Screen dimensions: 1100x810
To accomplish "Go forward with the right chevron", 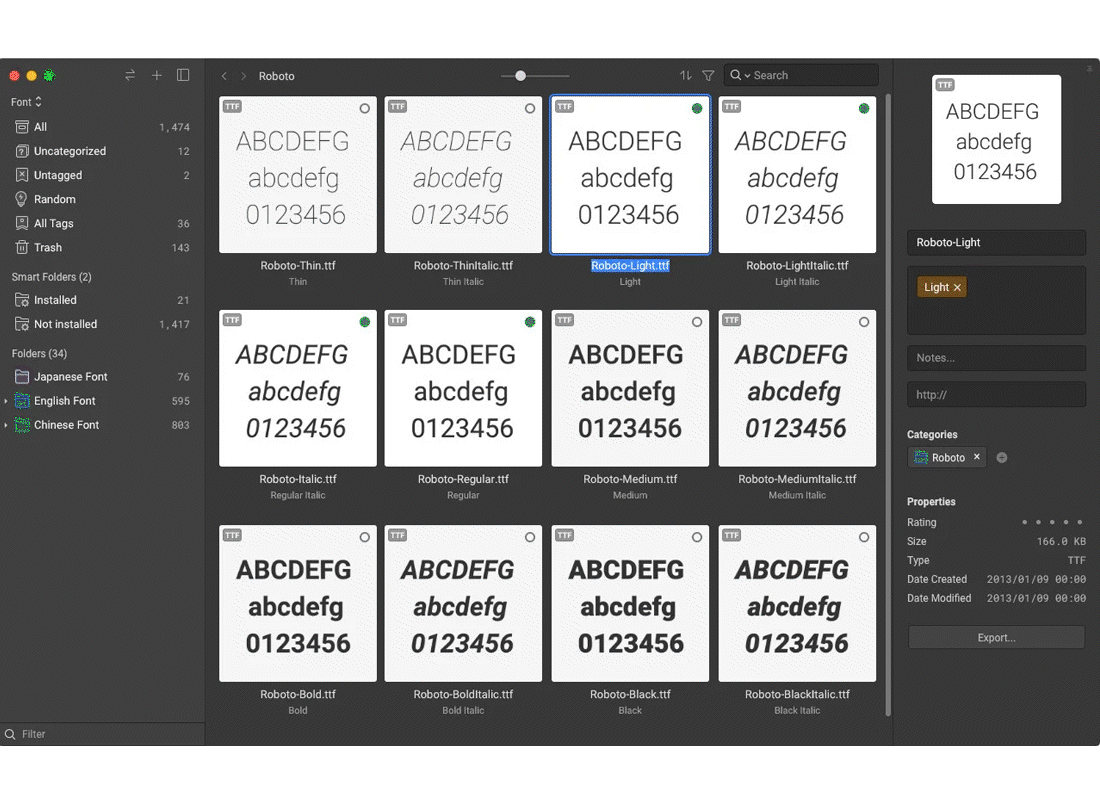I will 243,76.
